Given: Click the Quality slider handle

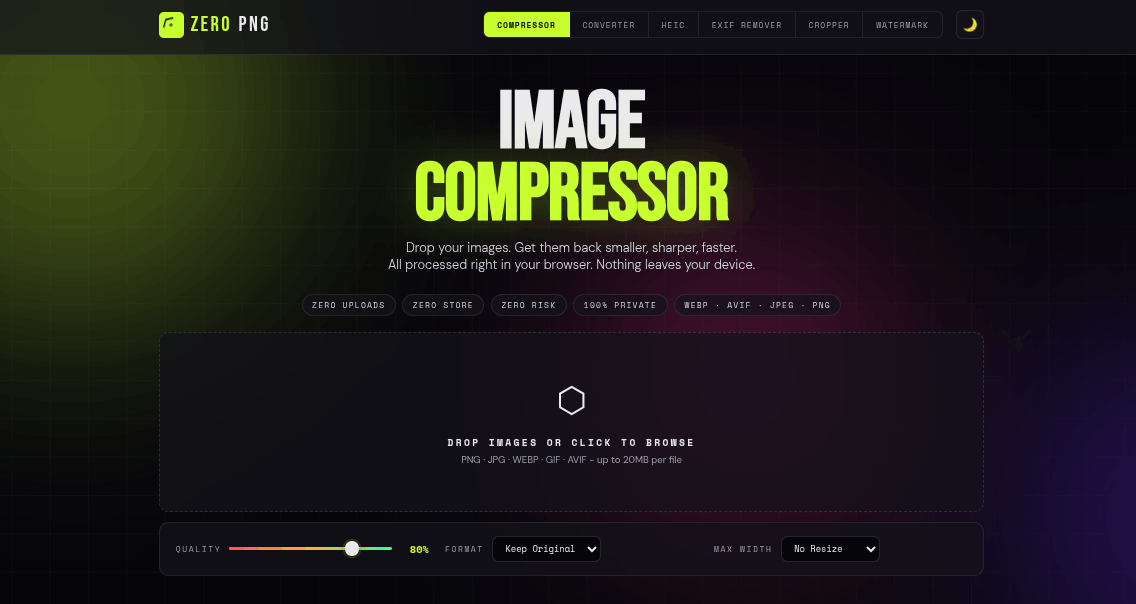Looking at the screenshot, I should point(352,548).
